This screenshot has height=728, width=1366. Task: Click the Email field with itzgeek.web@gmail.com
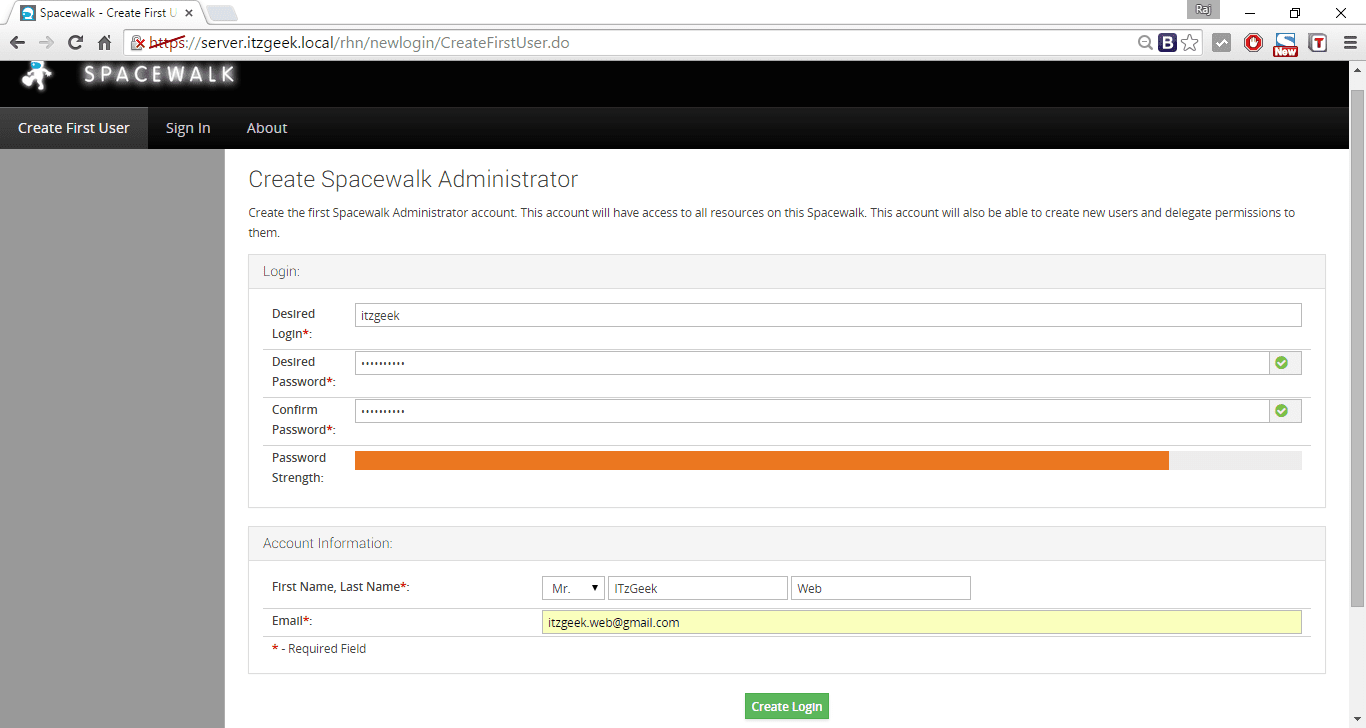[922, 622]
